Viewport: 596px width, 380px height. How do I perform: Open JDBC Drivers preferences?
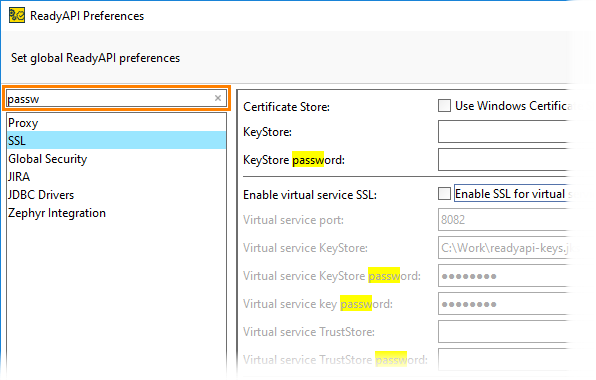pos(116,195)
